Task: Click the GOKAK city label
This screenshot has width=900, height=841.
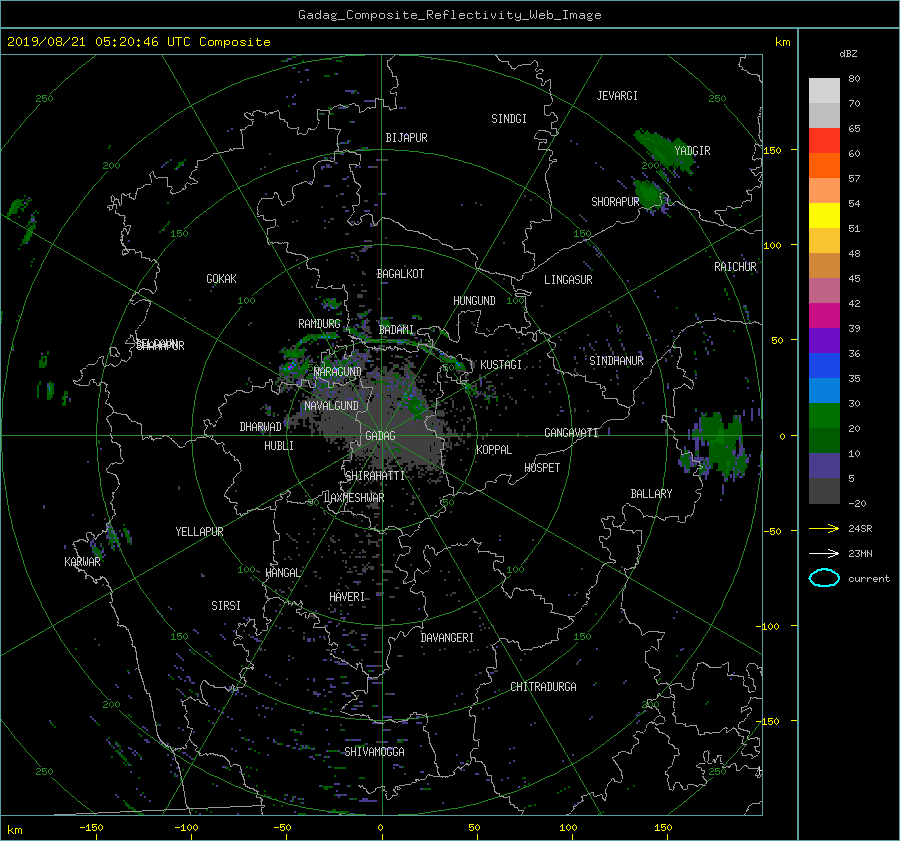Action: pyautogui.click(x=221, y=279)
